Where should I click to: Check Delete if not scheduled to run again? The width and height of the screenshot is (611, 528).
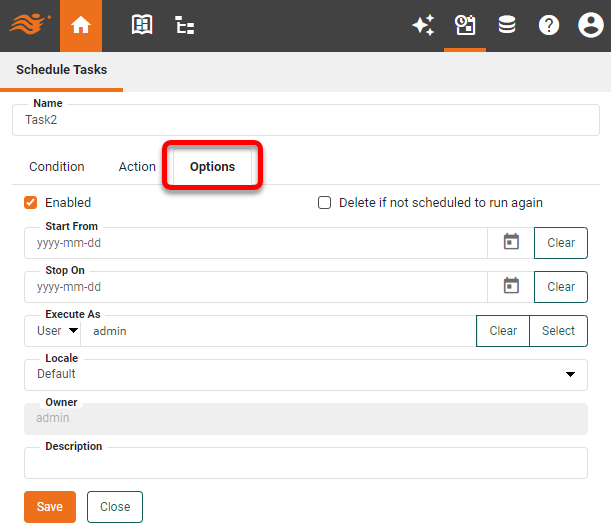click(324, 202)
